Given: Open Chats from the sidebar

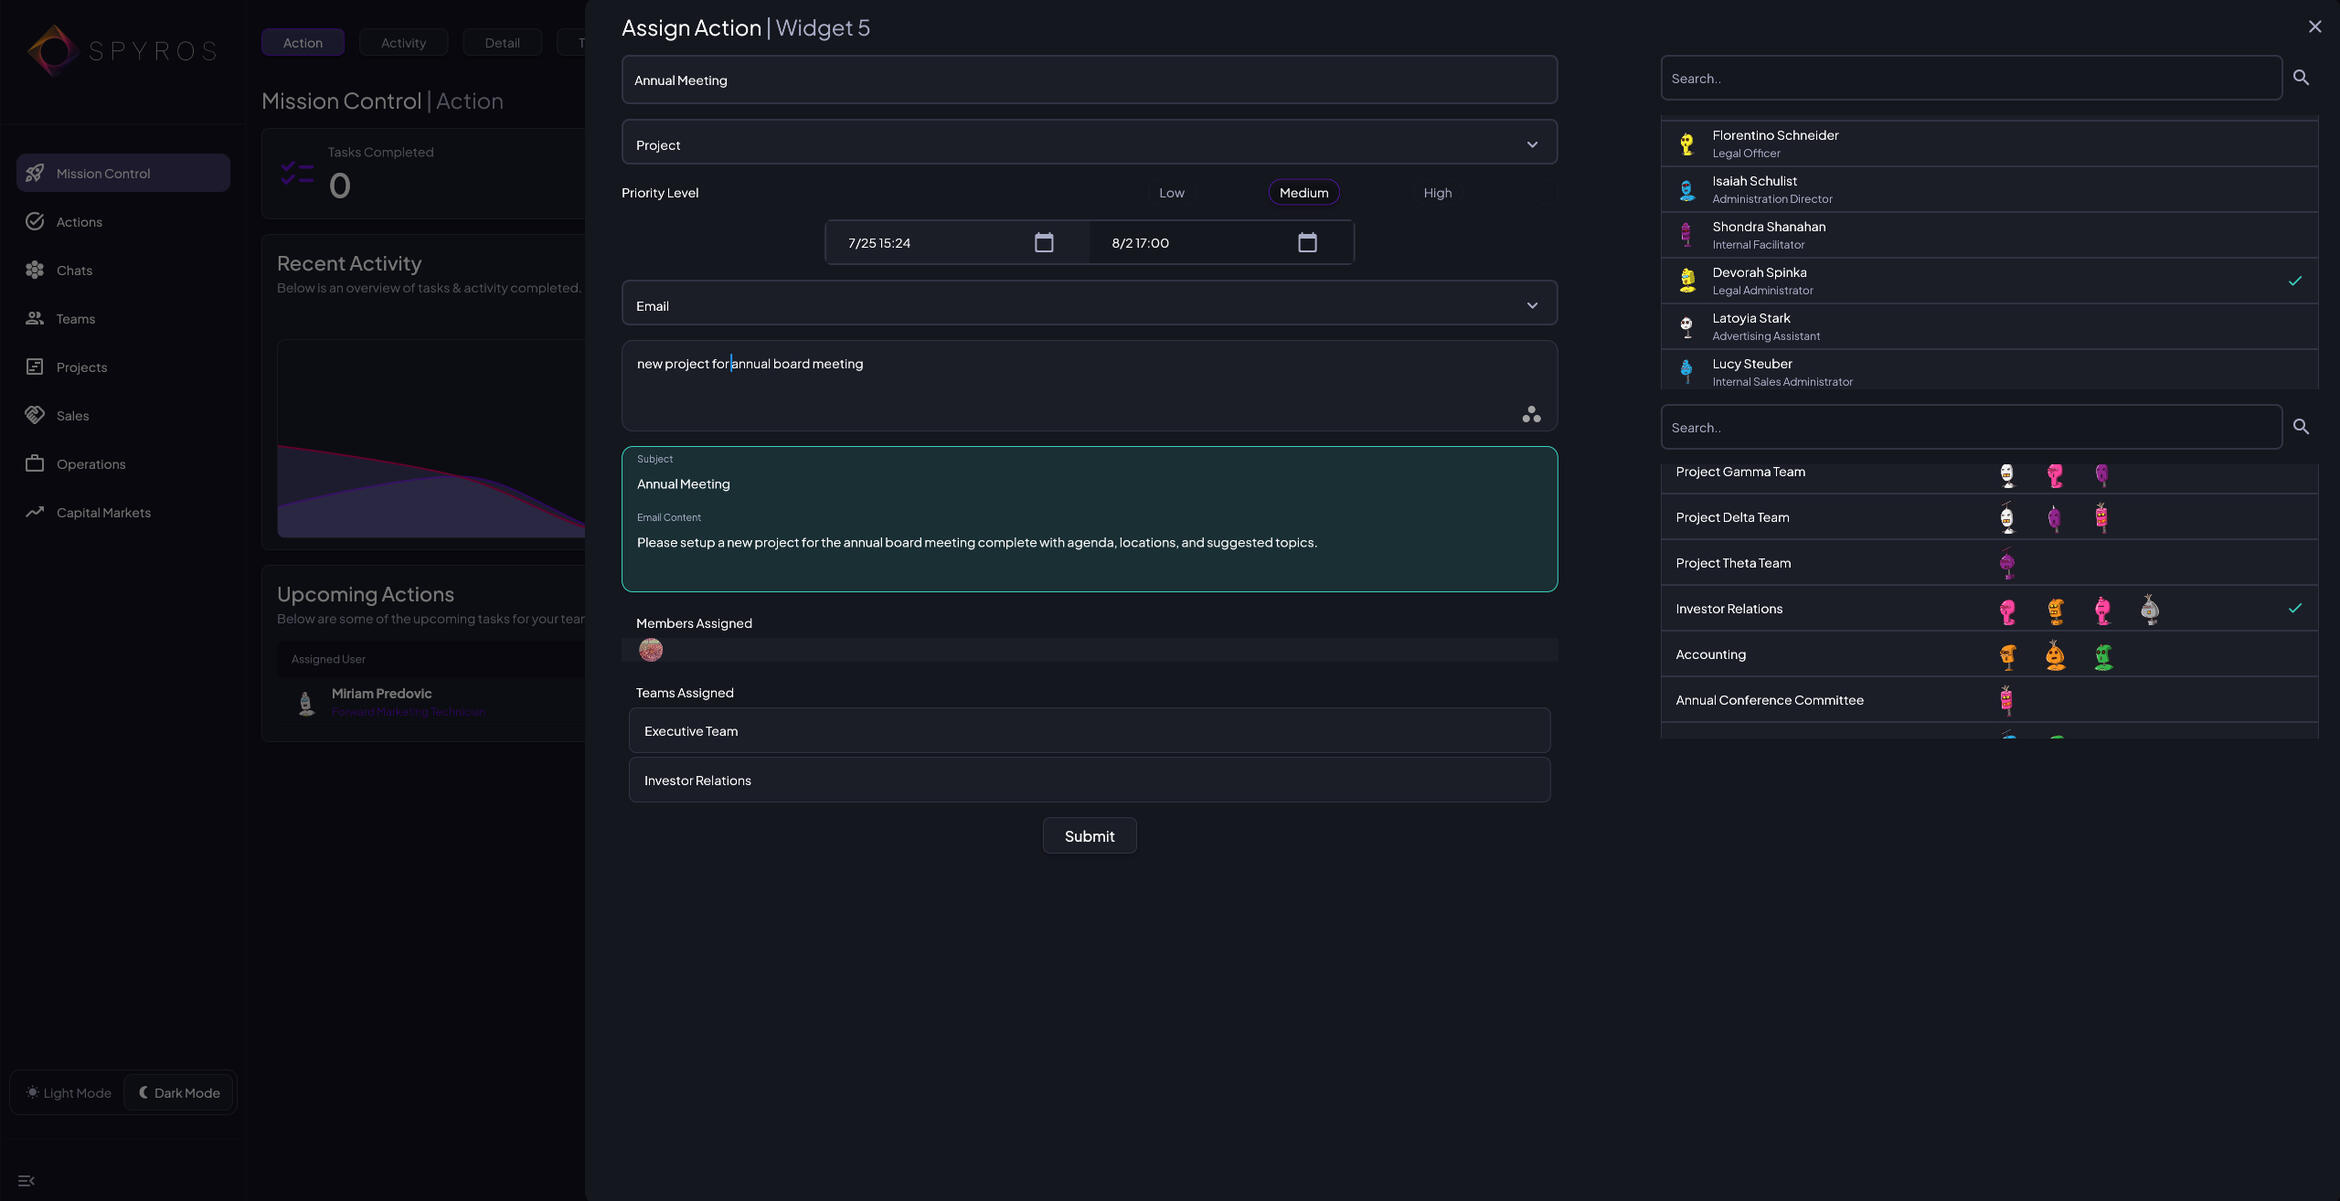Looking at the screenshot, I should (74, 270).
